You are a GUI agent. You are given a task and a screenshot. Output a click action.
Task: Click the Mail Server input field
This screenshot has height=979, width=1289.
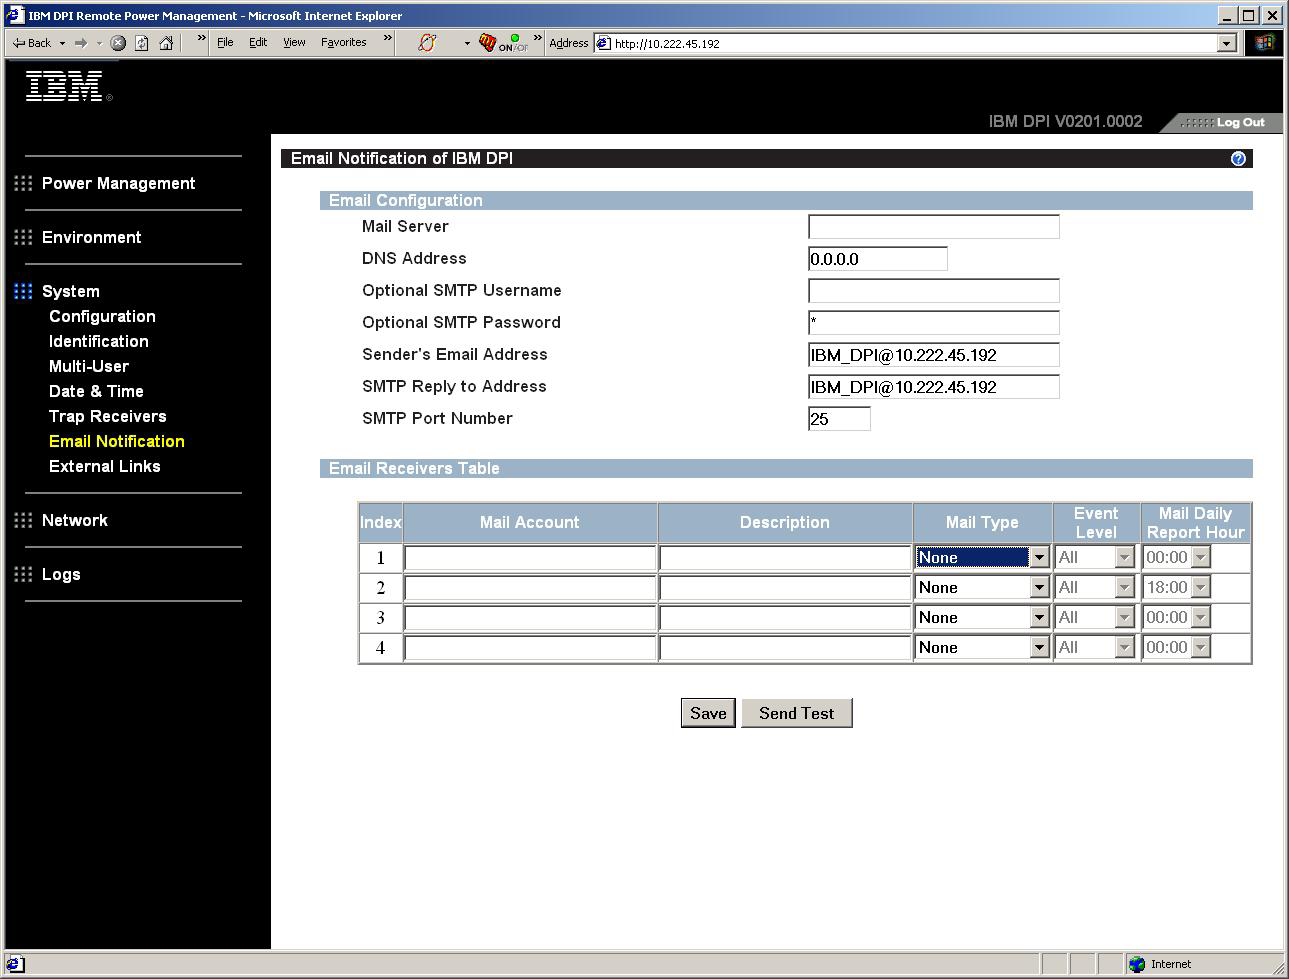click(933, 227)
